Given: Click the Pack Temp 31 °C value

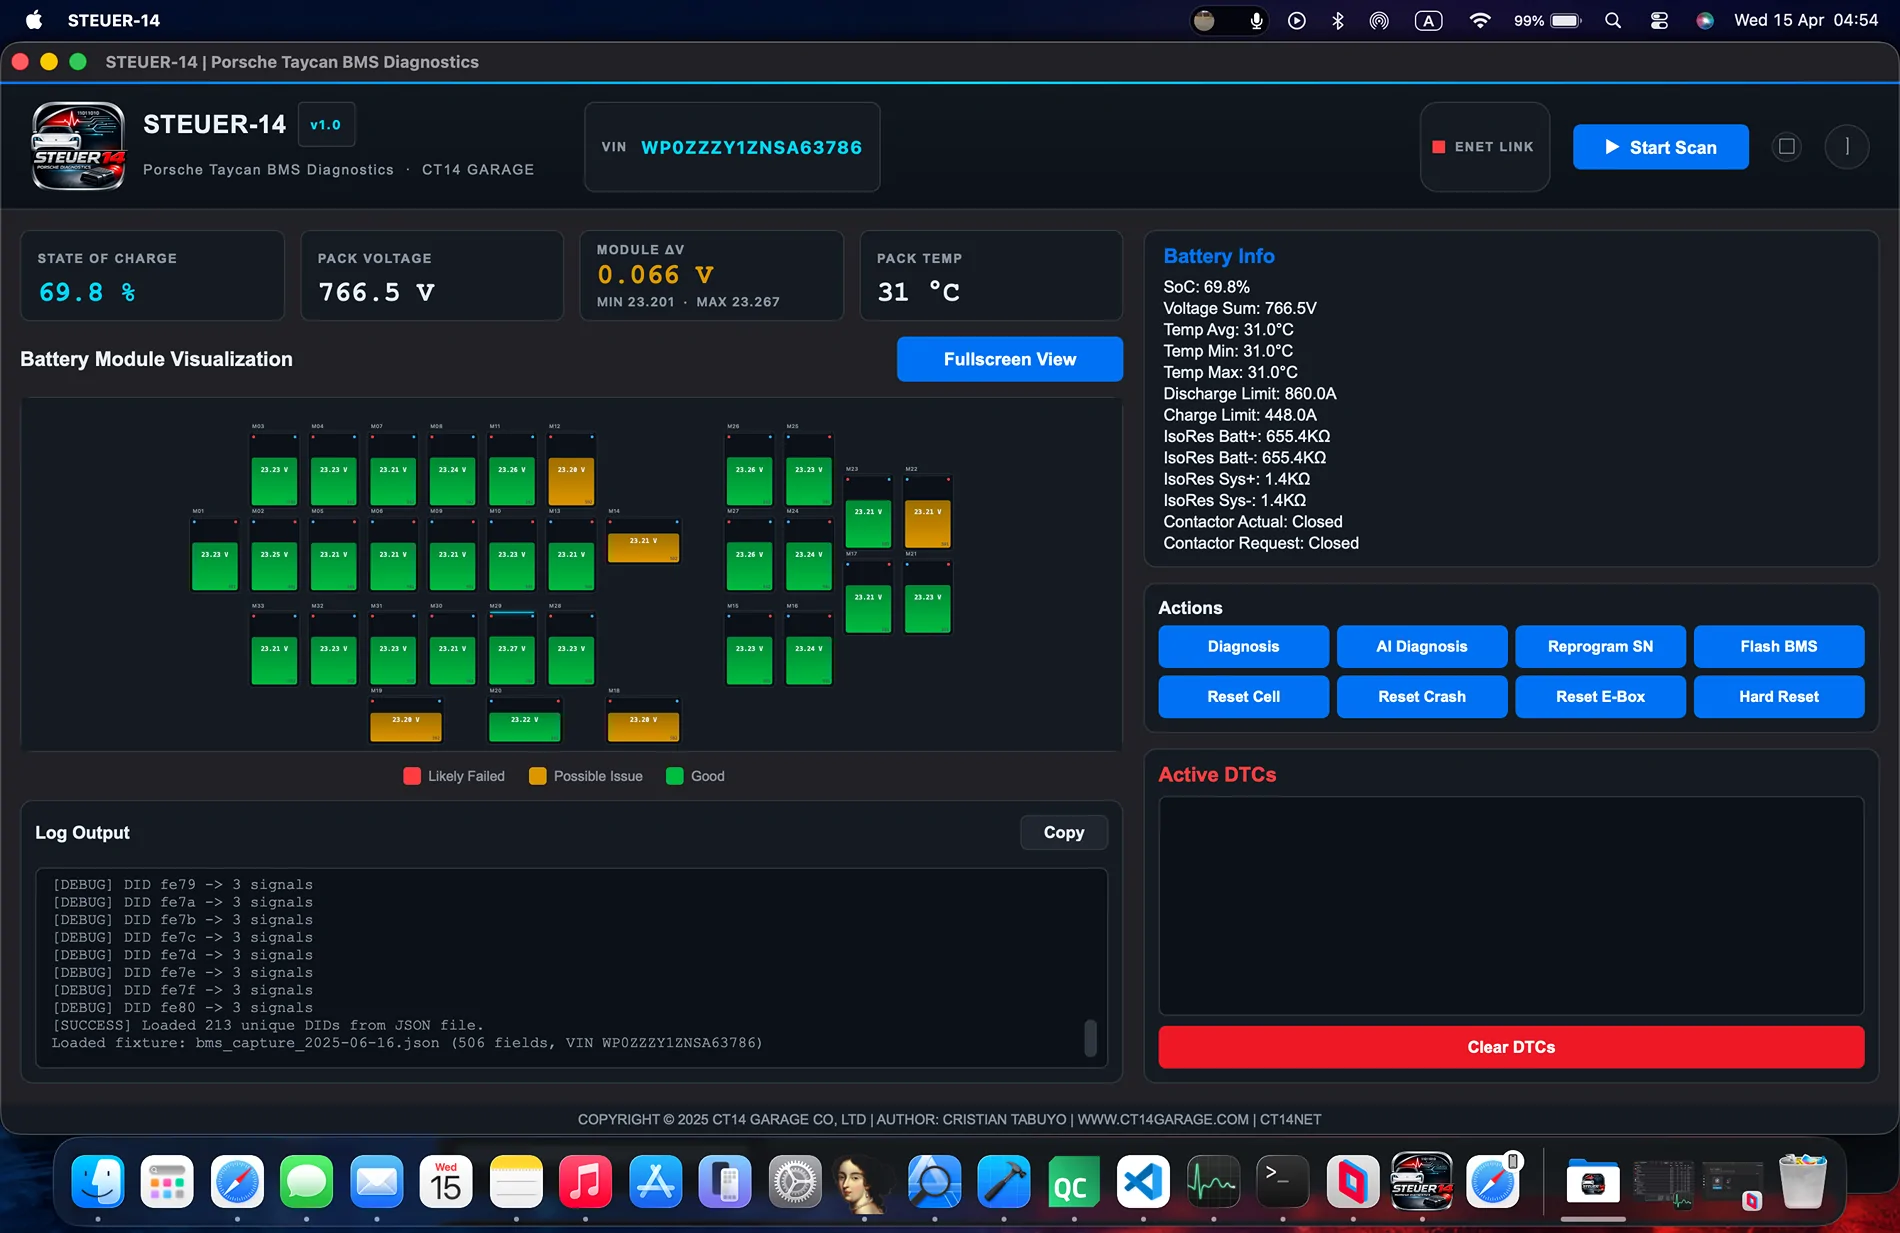Looking at the screenshot, I should [x=918, y=292].
